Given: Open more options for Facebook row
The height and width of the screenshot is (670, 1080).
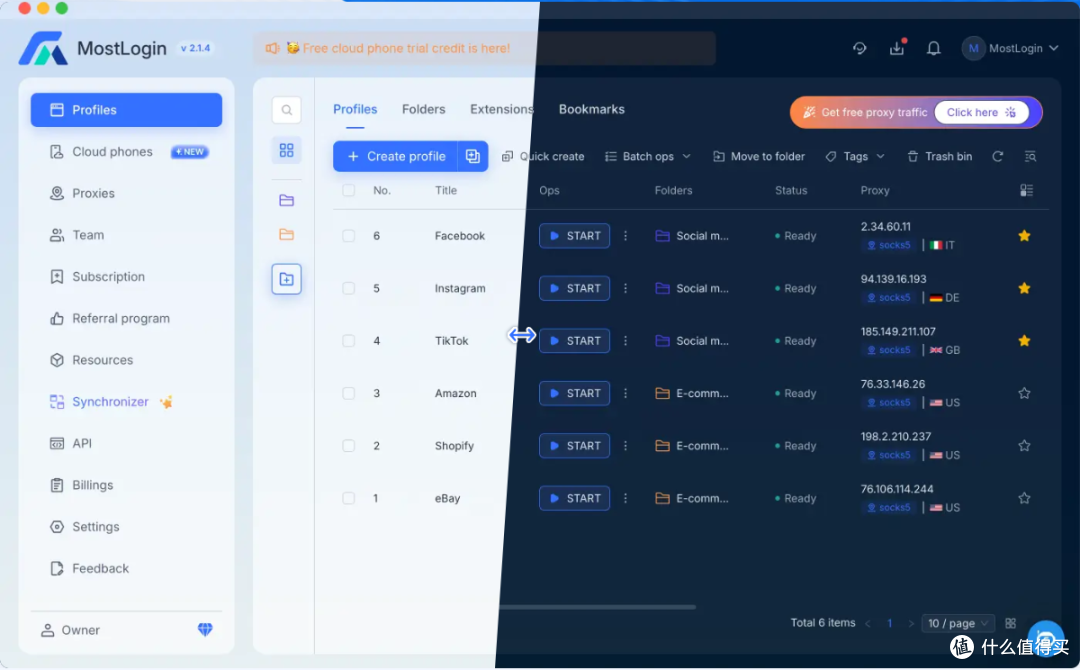Looking at the screenshot, I should pyautogui.click(x=625, y=235).
